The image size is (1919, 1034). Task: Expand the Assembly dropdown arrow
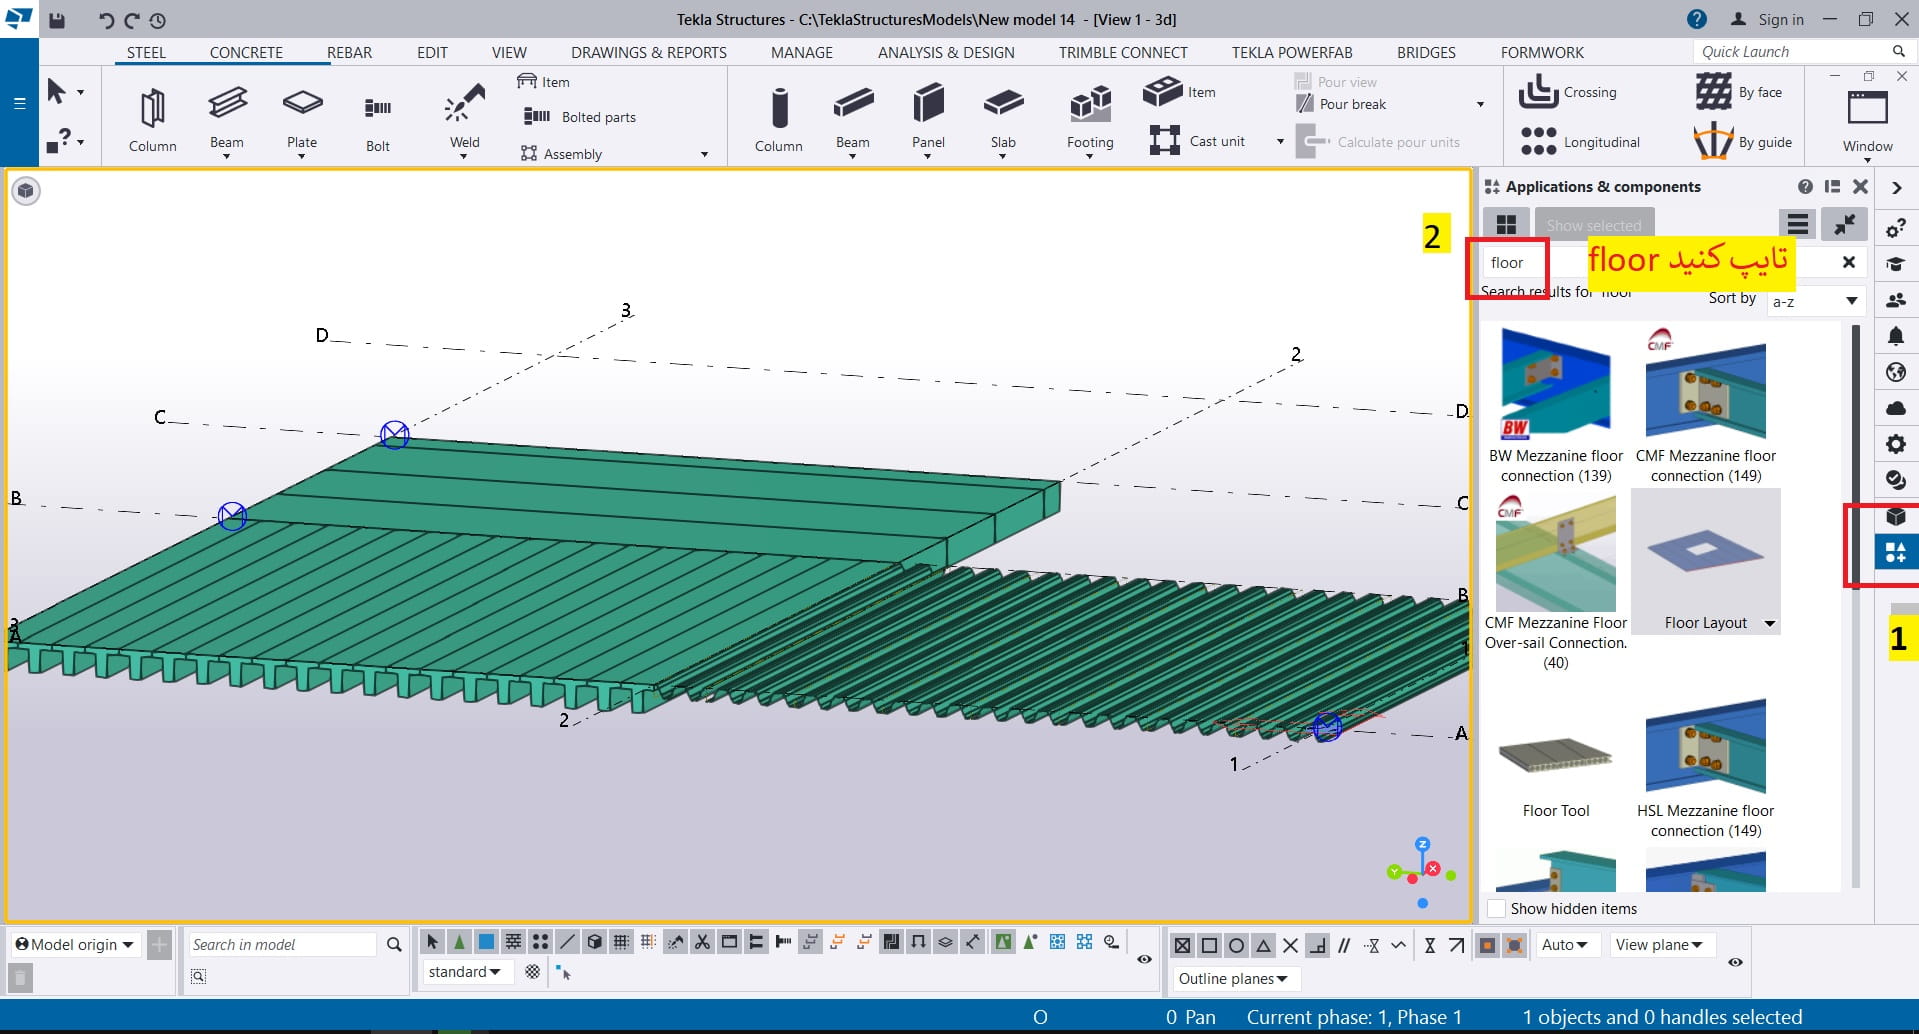[x=704, y=155]
